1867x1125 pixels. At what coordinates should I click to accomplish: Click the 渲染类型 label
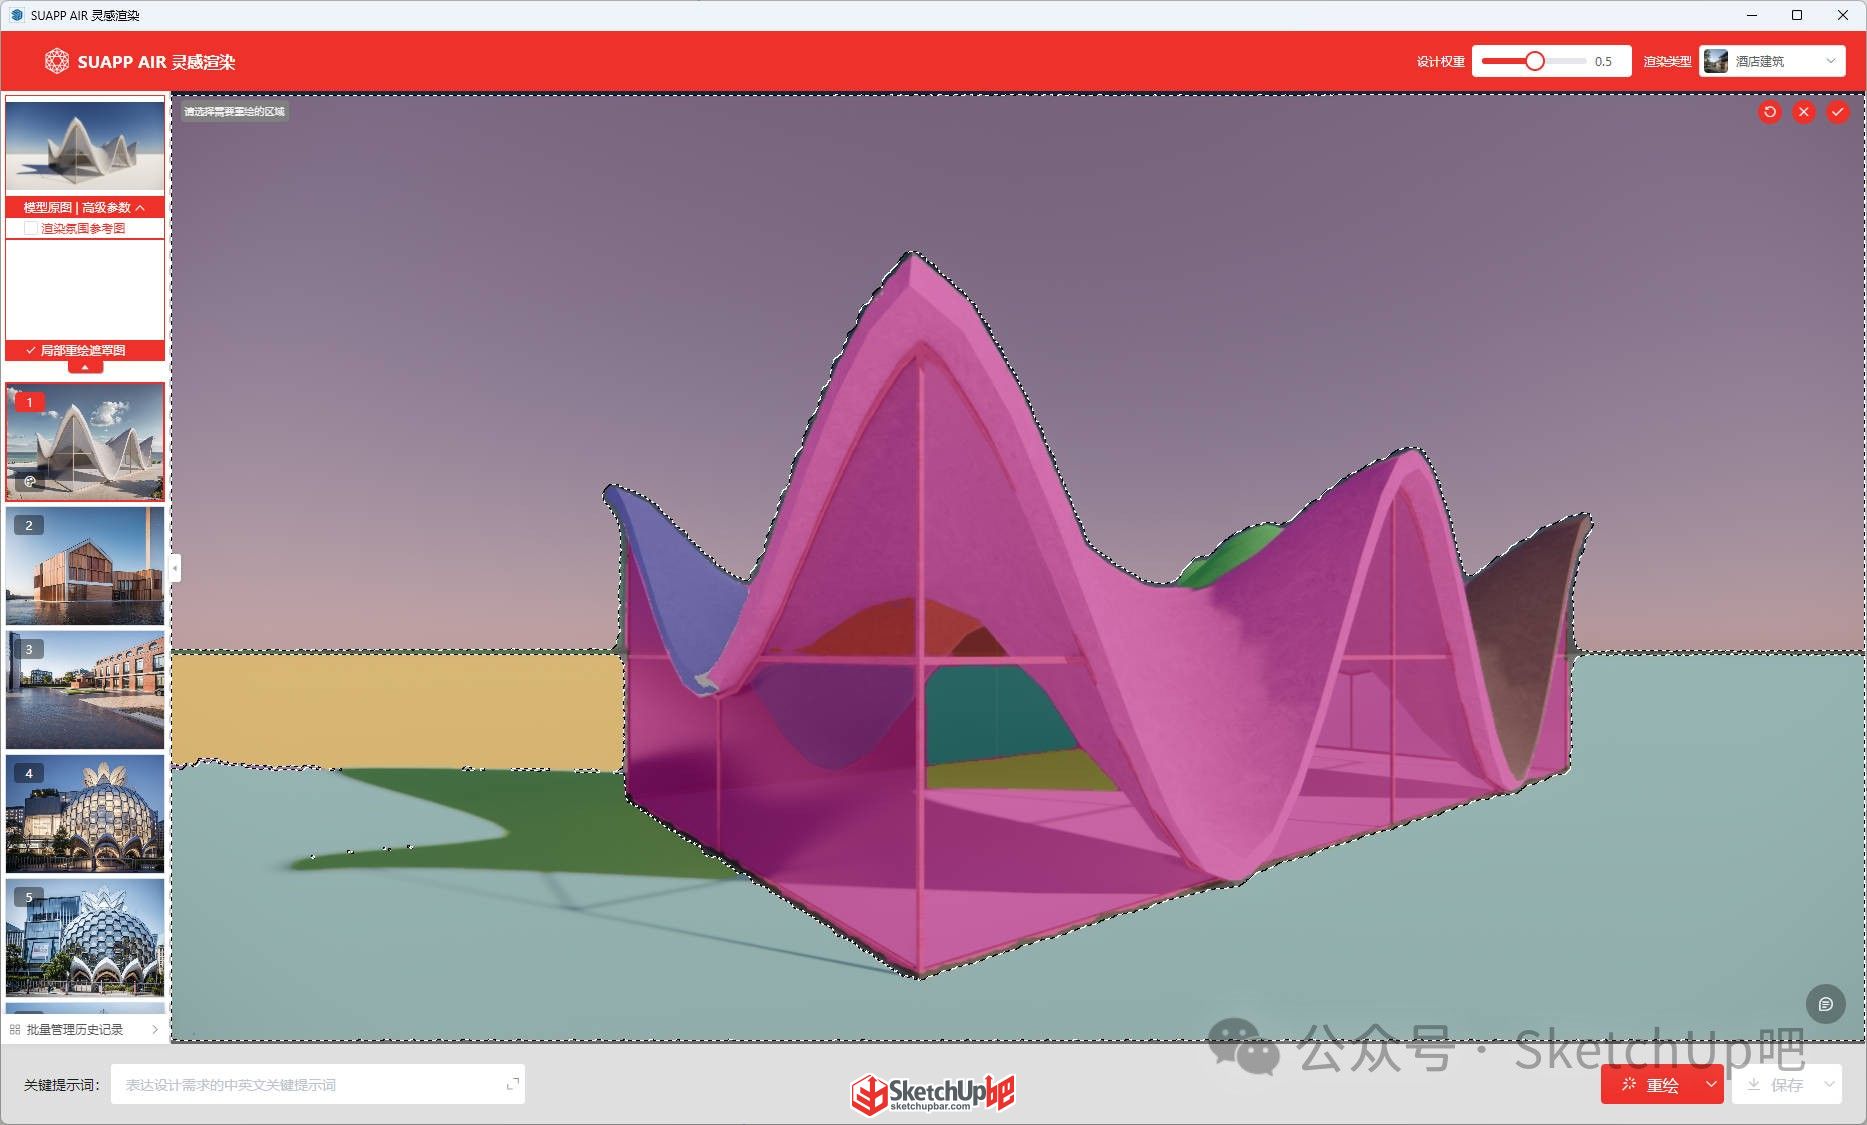(1667, 62)
